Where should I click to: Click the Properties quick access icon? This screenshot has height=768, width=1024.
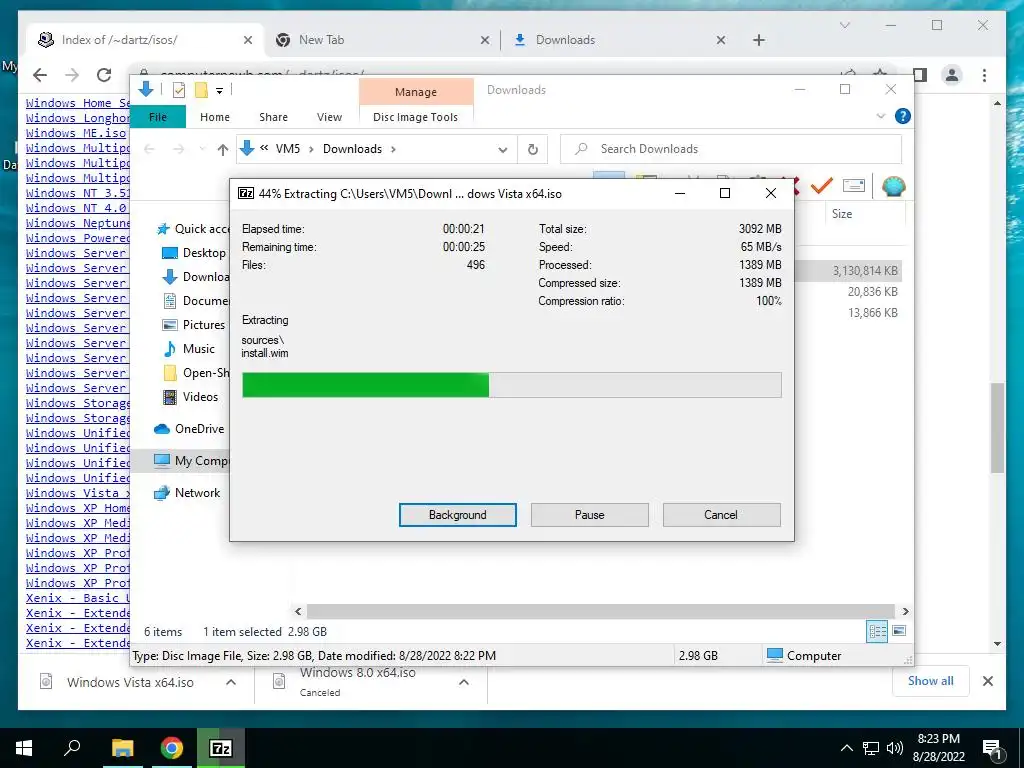[178, 90]
